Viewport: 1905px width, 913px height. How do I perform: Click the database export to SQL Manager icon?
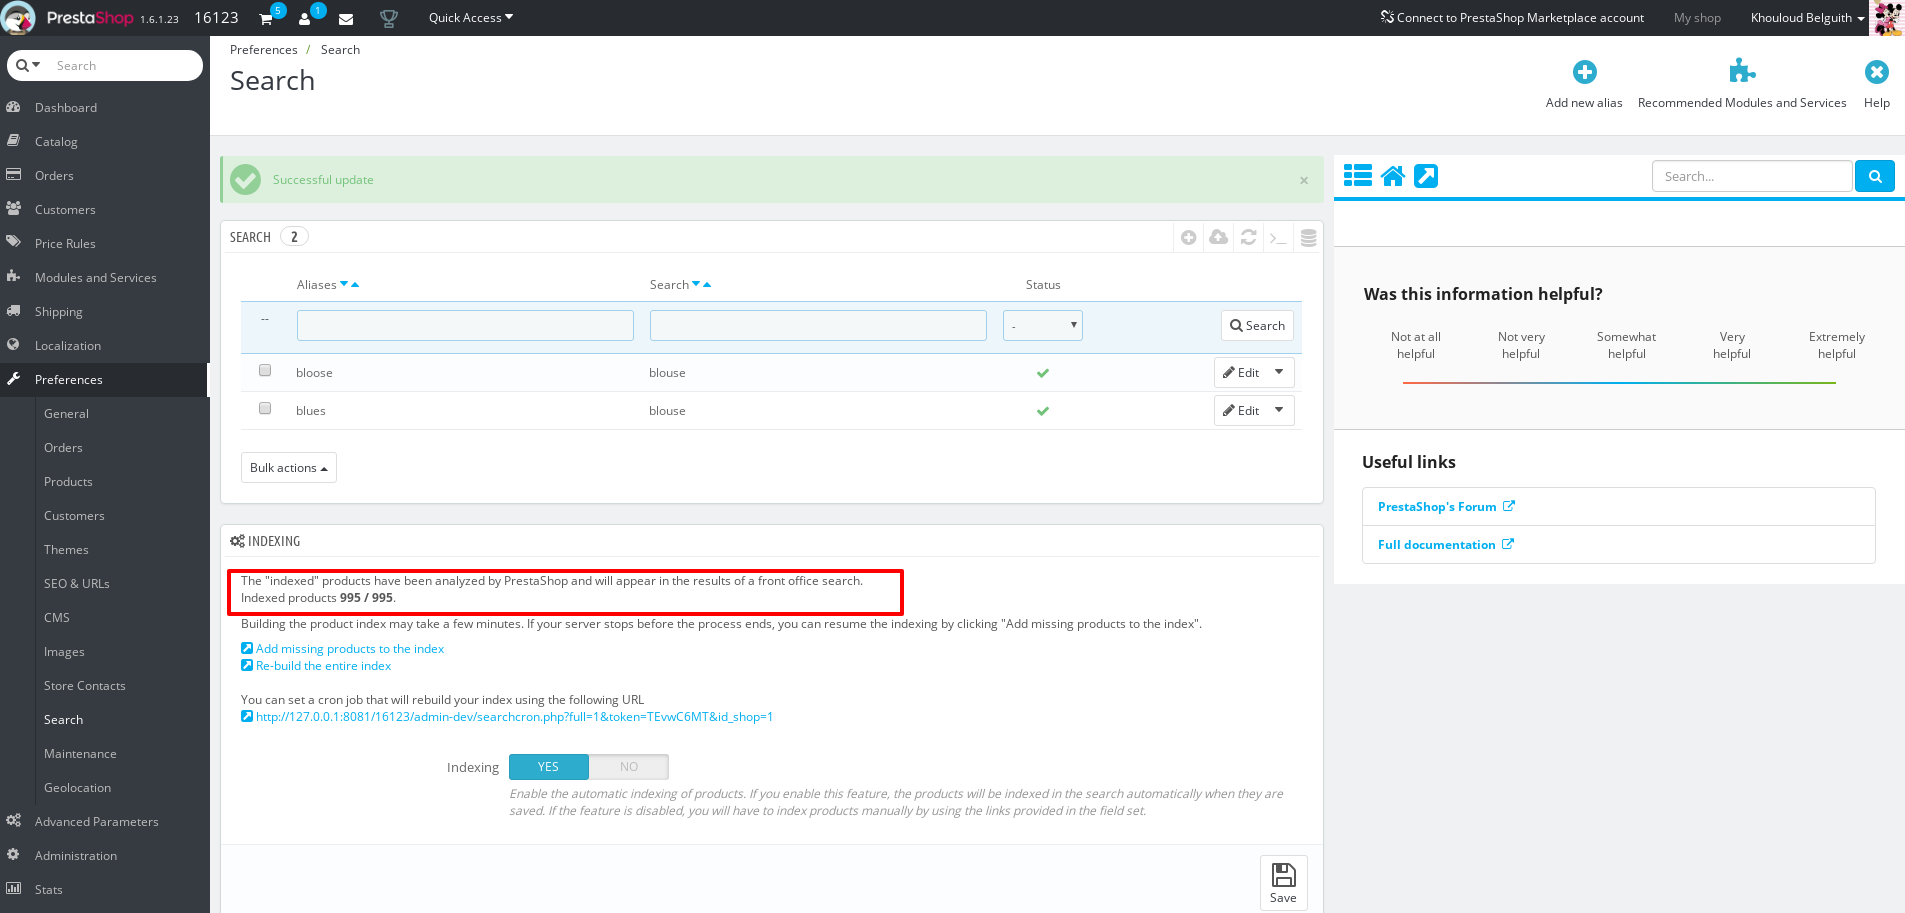[x=1308, y=237]
